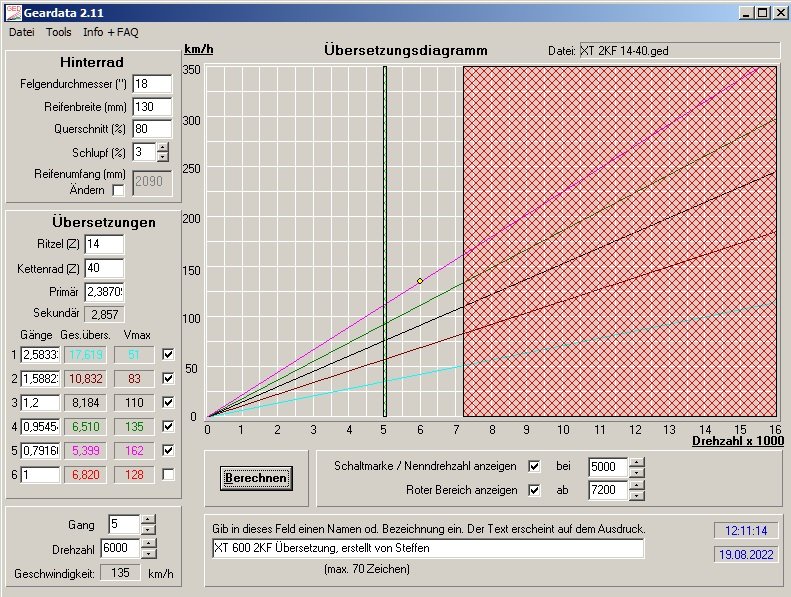Decrease the Gang value with down arrow
This screenshot has height=597, width=791.
149,530
